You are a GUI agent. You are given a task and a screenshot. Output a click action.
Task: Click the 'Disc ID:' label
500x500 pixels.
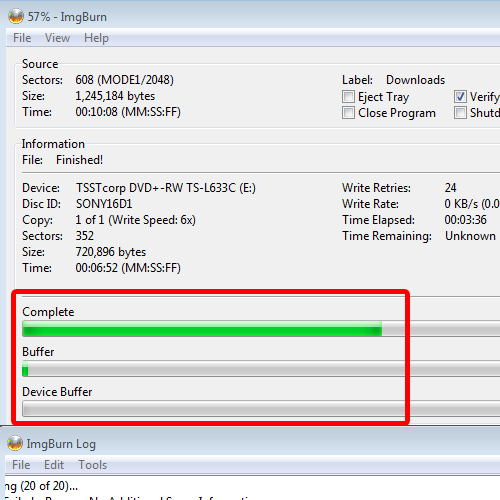click(42, 204)
